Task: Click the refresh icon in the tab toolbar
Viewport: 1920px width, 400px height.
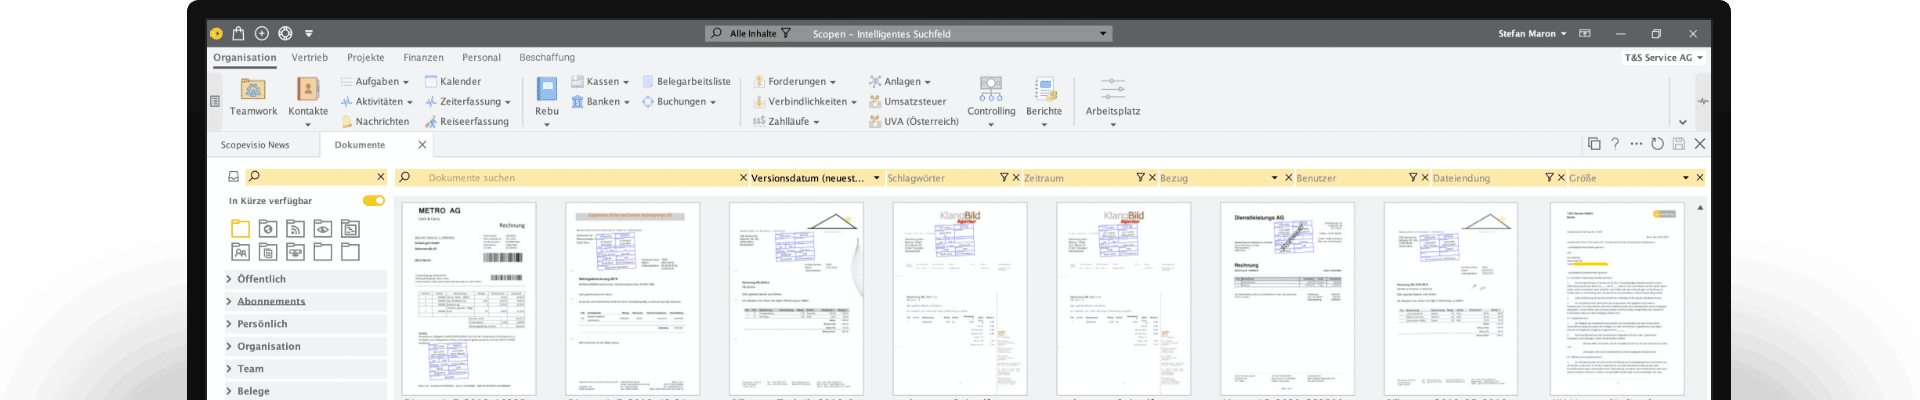Action: point(1657,144)
